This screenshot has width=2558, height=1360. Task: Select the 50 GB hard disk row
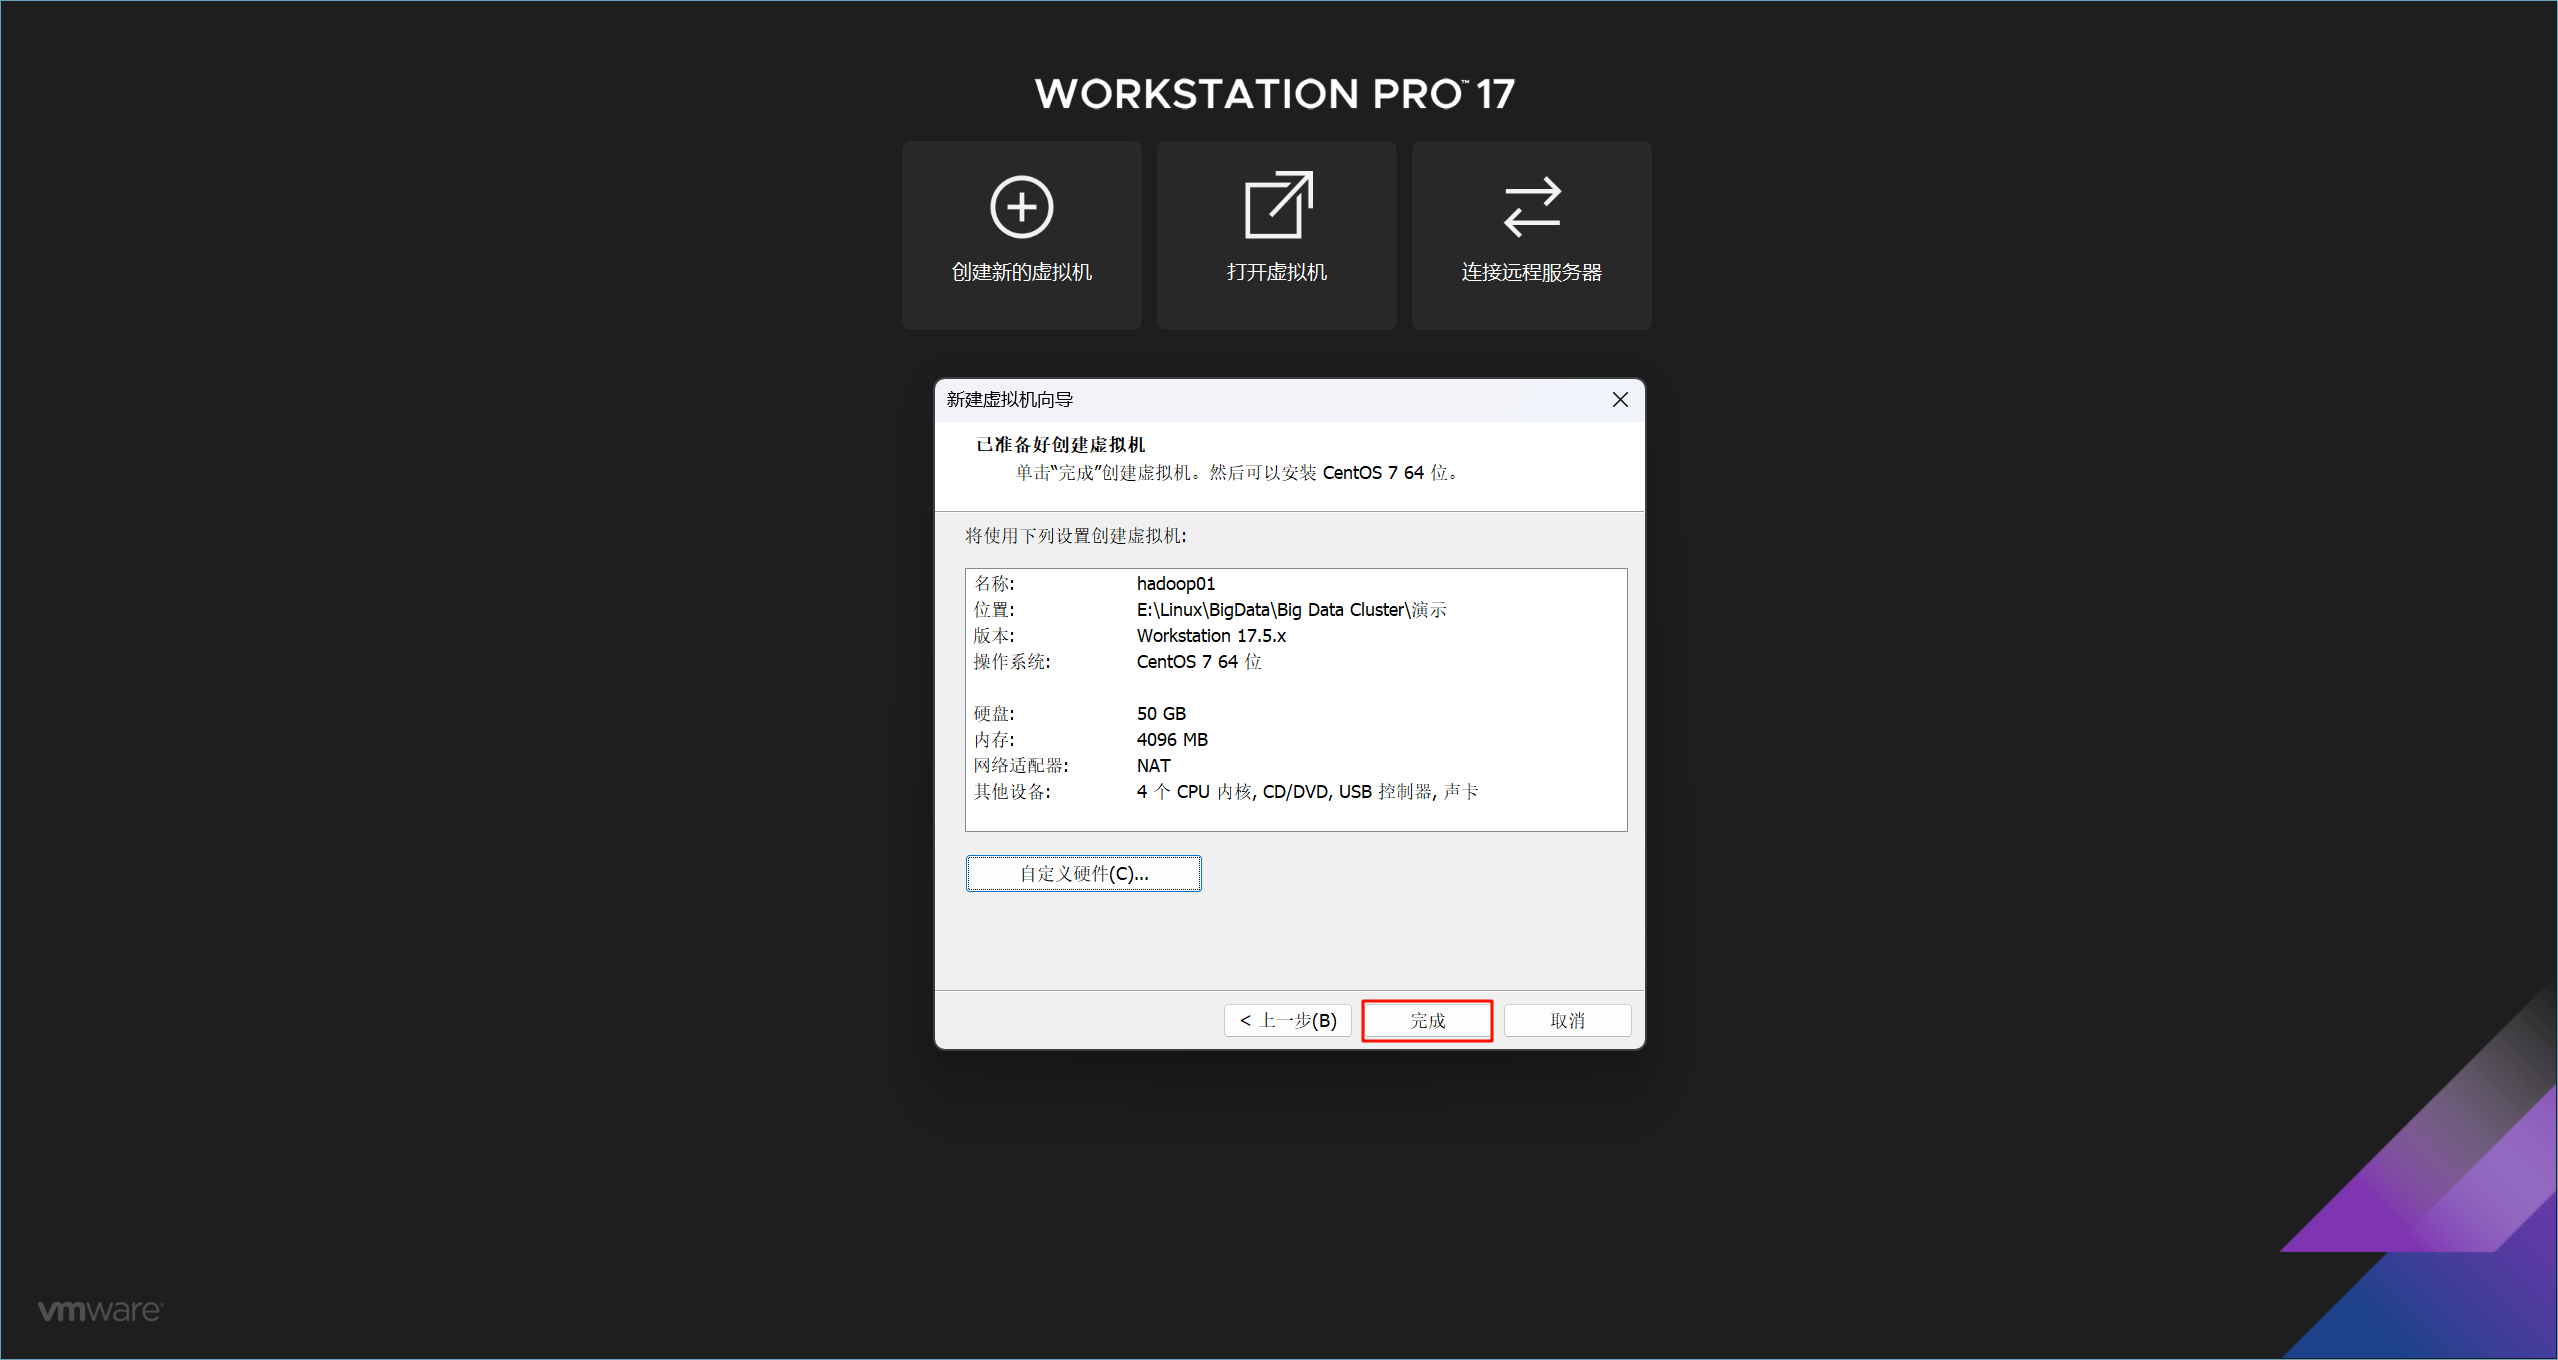point(1160,714)
